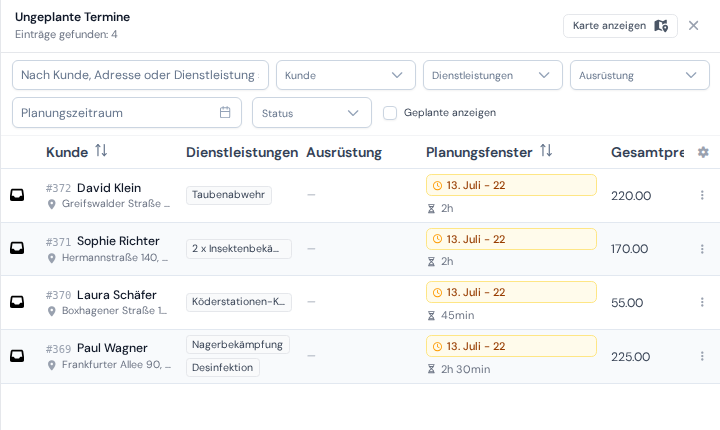Open the Kunde filter dropdown
720x430 pixels.
click(345, 75)
